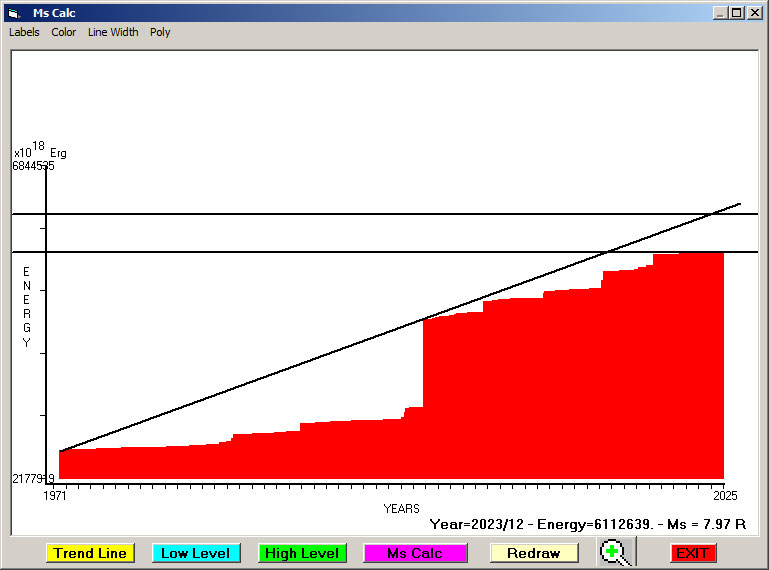Open the Line Width menu

tap(113, 32)
